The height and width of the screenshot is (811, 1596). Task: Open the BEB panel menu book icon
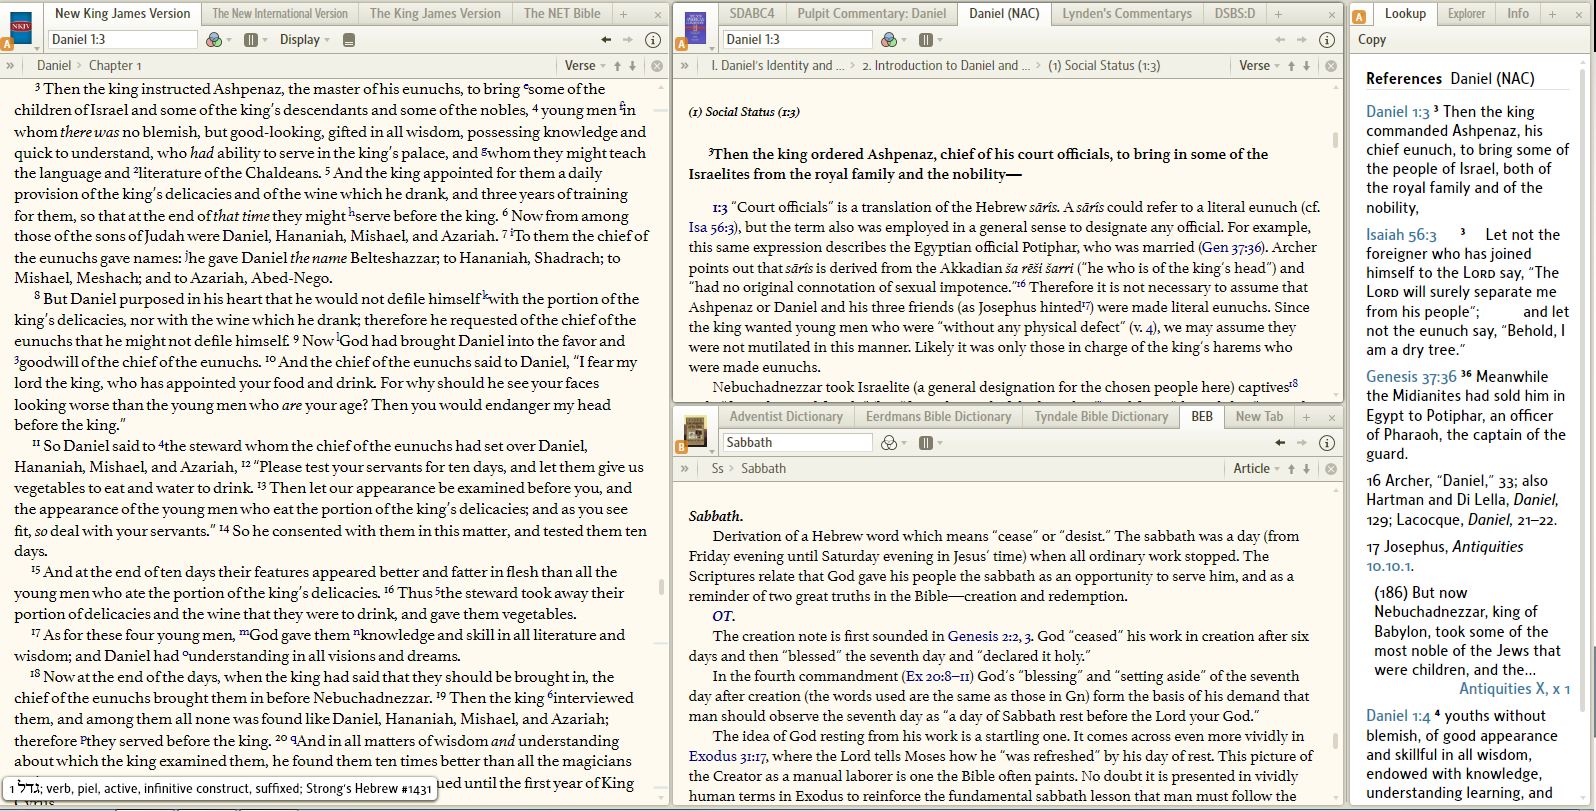tap(694, 430)
